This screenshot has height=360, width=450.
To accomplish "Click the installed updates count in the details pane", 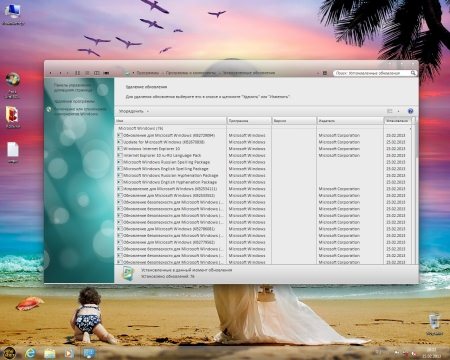I will pos(168,276).
